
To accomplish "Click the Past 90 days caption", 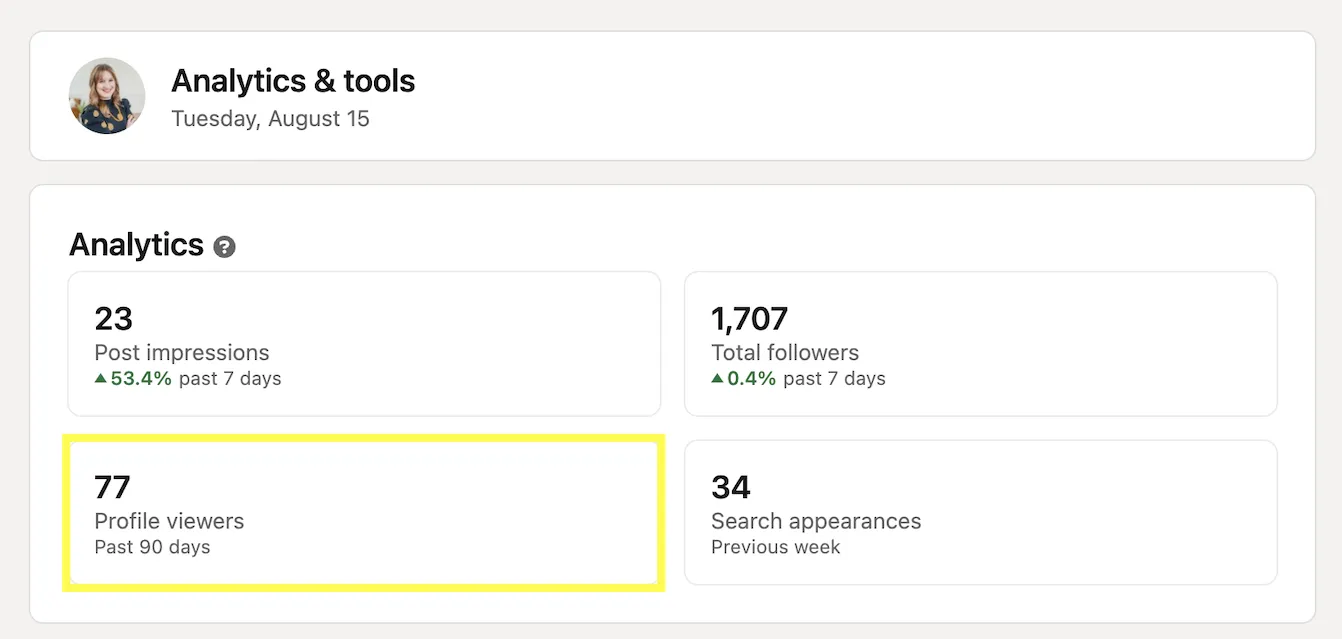I will (152, 547).
